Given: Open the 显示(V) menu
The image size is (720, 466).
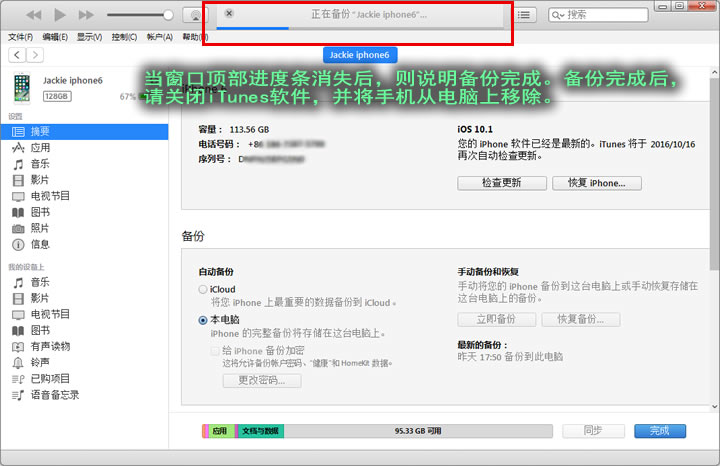Looking at the screenshot, I should pyautogui.click(x=90, y=37).
